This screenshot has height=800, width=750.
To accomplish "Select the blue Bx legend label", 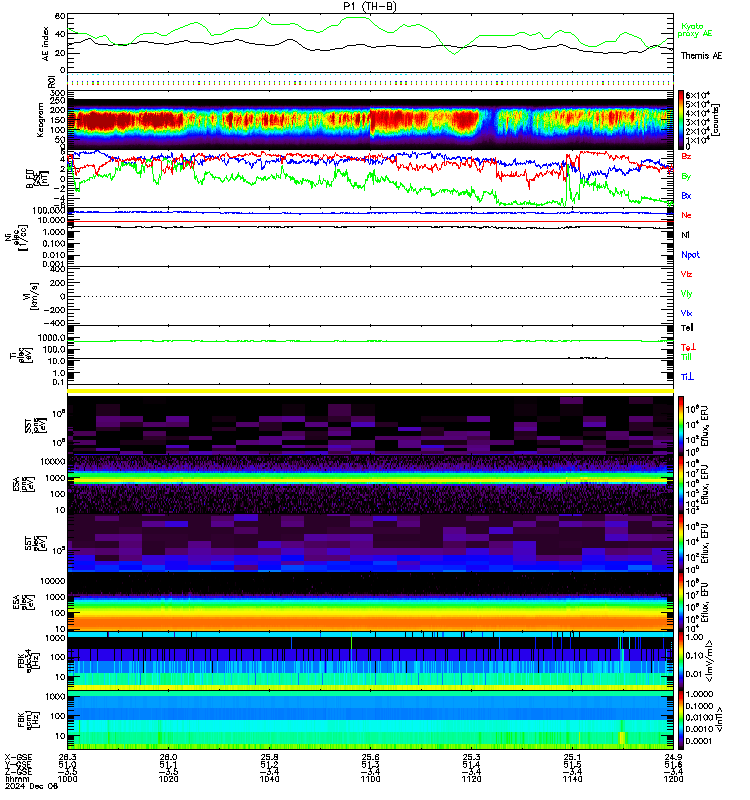I will pyautogui.click(x=686, y=195).
